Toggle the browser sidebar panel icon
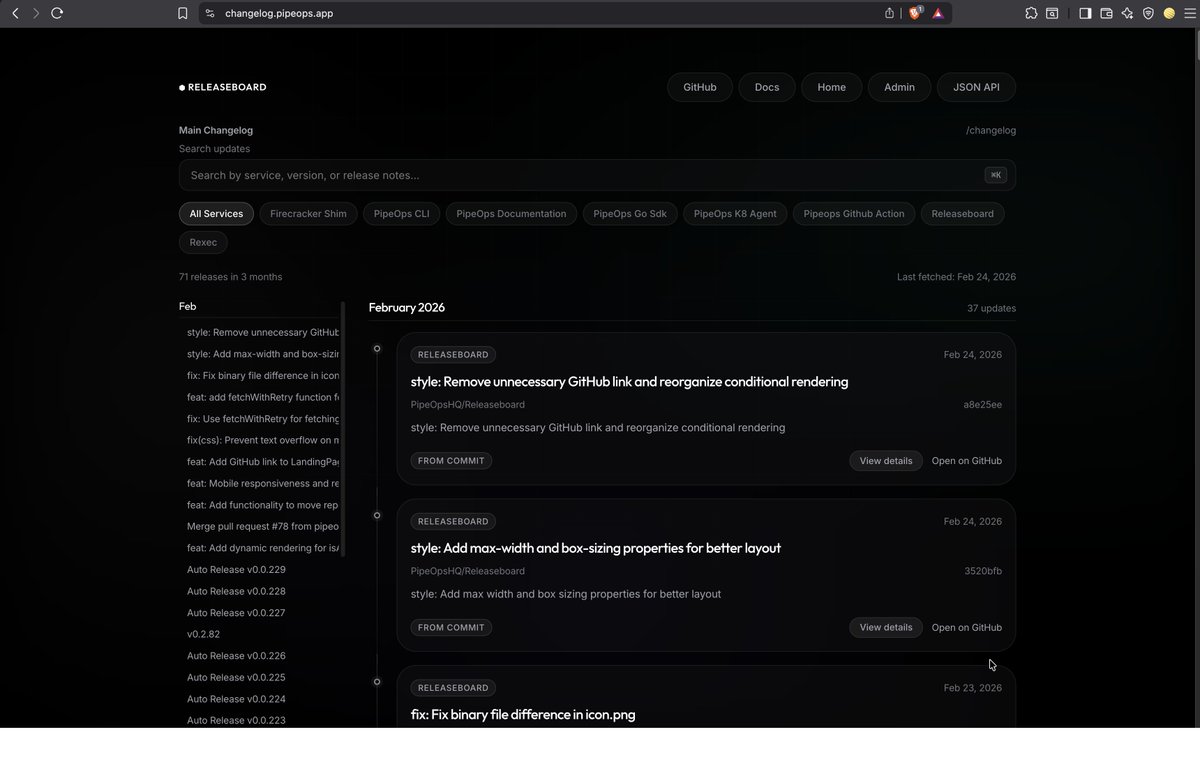1200x769 pixels. click(1085, 13)
